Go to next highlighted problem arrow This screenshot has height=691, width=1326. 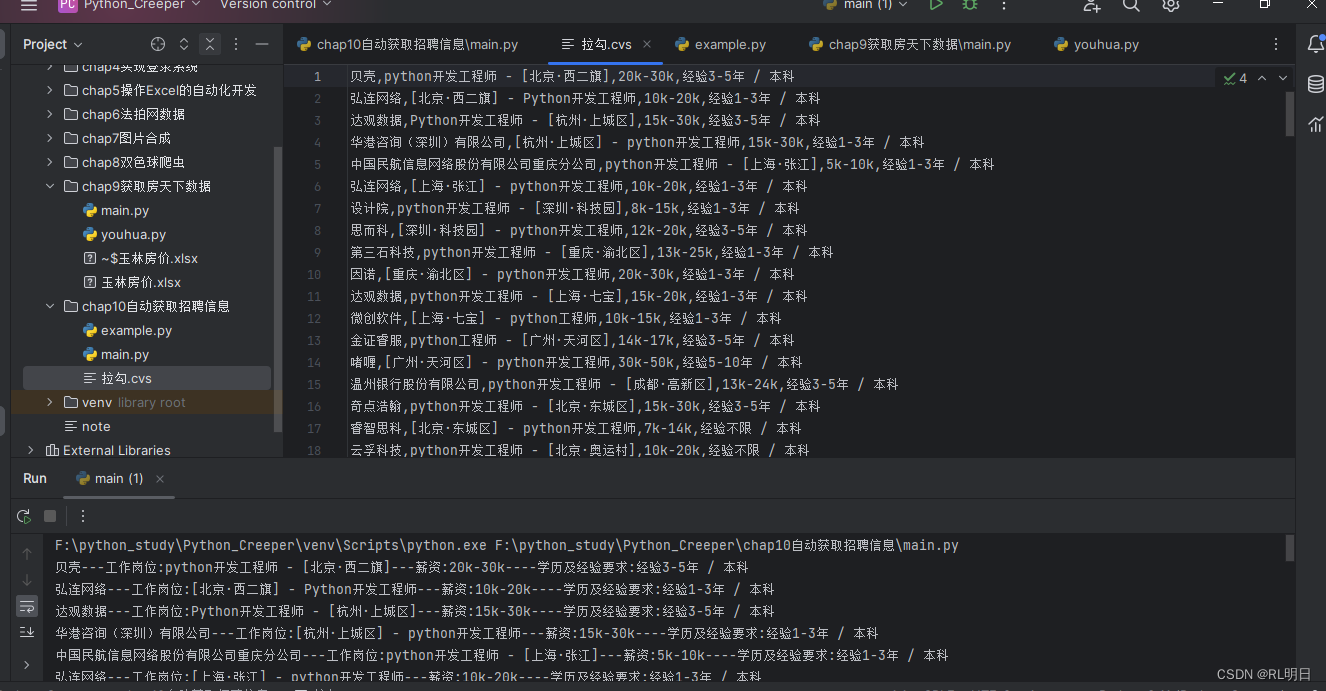click(1283, 78)
